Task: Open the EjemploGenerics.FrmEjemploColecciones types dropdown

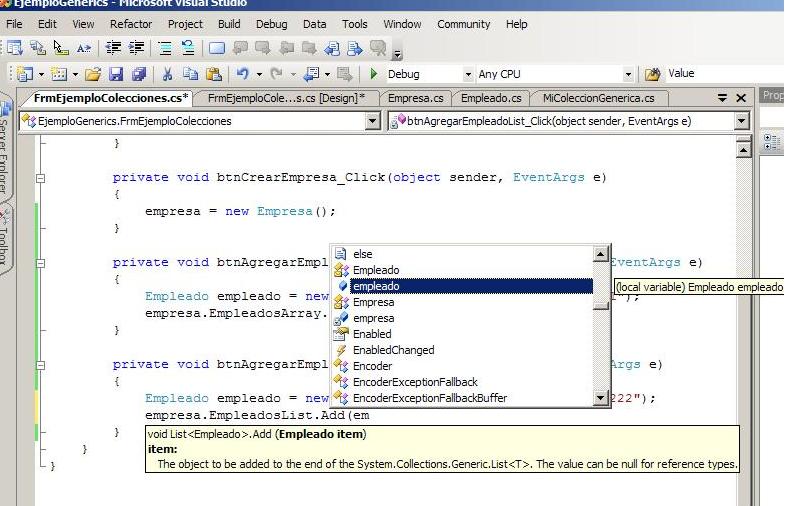Action: tap(372, 121)
